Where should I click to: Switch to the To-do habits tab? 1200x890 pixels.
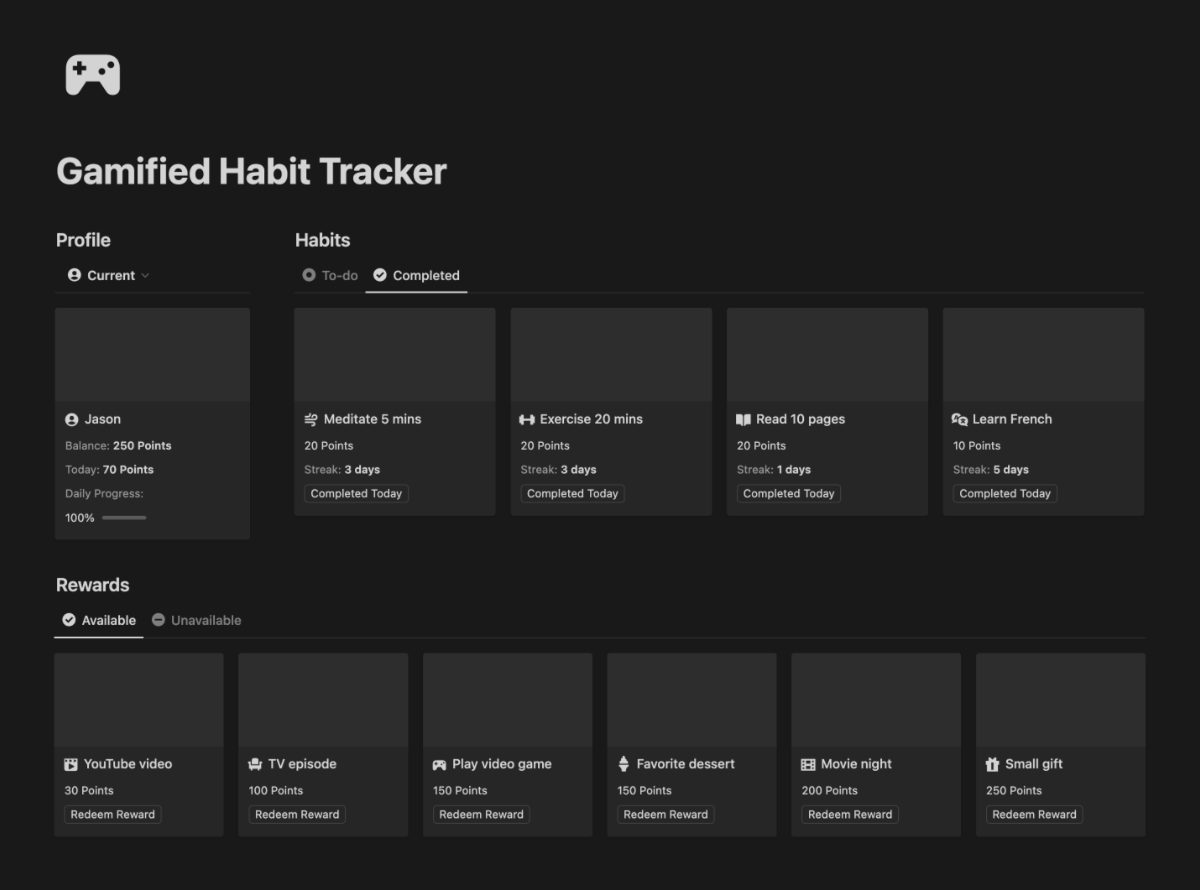tap(329, 275)
